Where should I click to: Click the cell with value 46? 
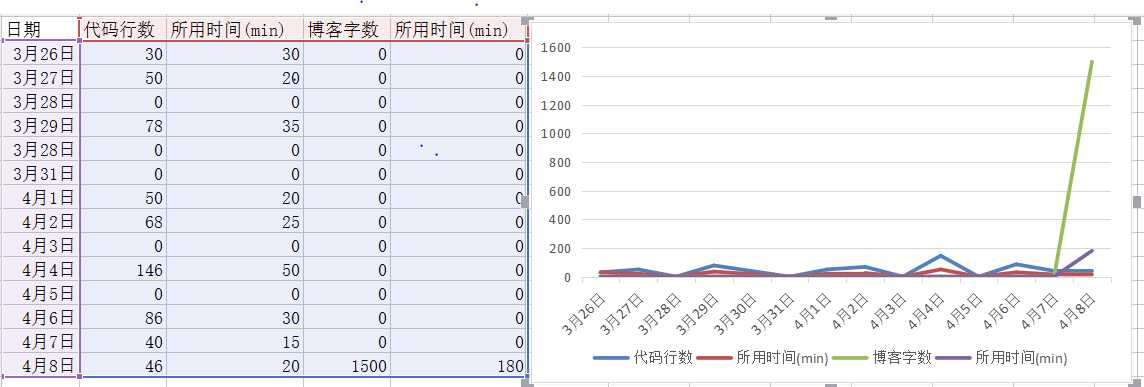point(123,366)
